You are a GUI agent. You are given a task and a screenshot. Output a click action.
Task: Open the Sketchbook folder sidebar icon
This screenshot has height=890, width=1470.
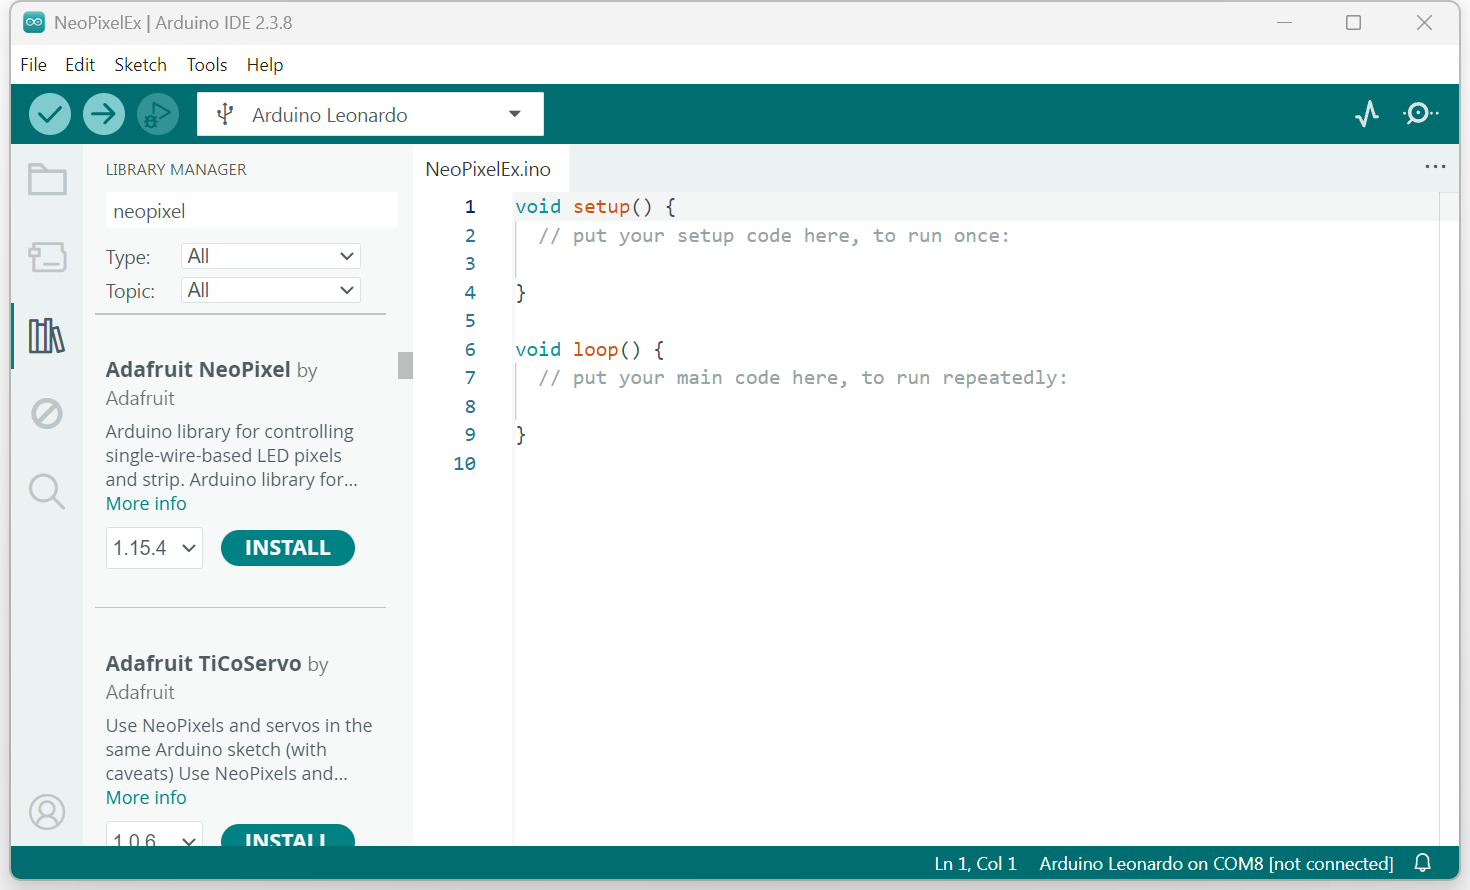46,179
